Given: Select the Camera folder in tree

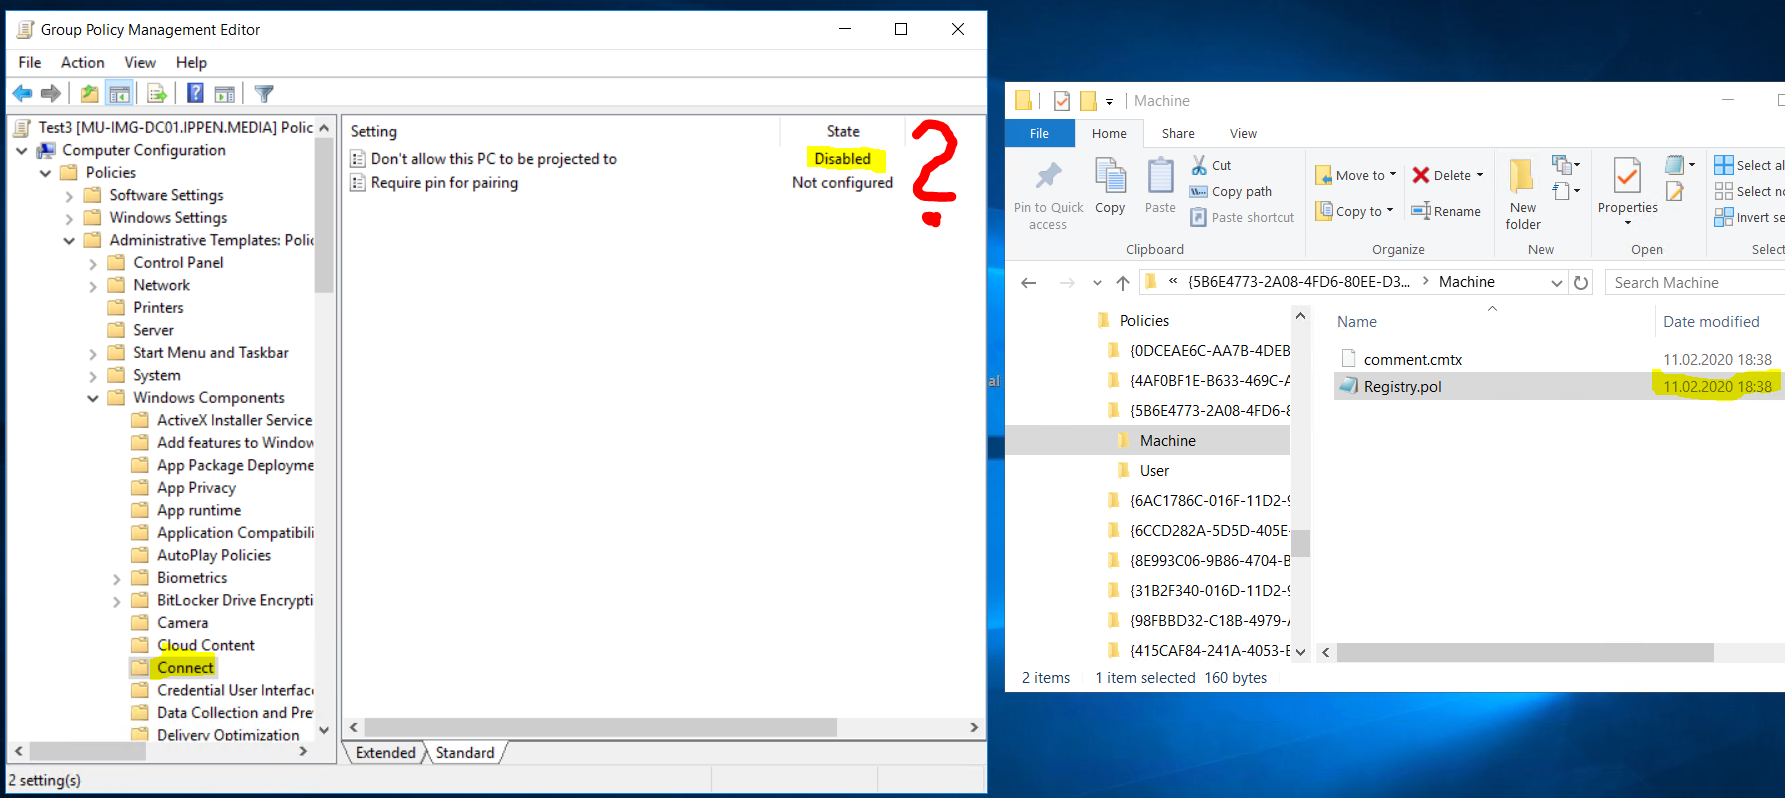Looking at the screenshot, I should pos(182,623).
